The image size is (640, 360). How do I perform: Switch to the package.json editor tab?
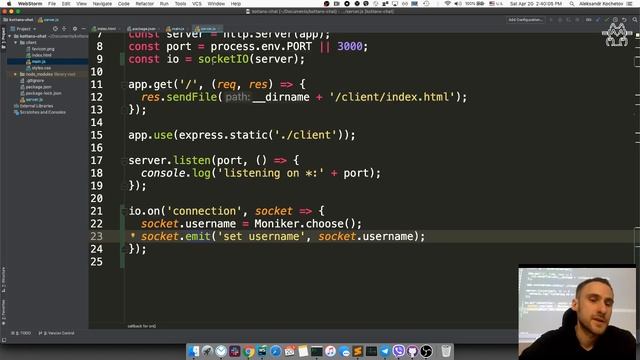(x=142, y=29)
